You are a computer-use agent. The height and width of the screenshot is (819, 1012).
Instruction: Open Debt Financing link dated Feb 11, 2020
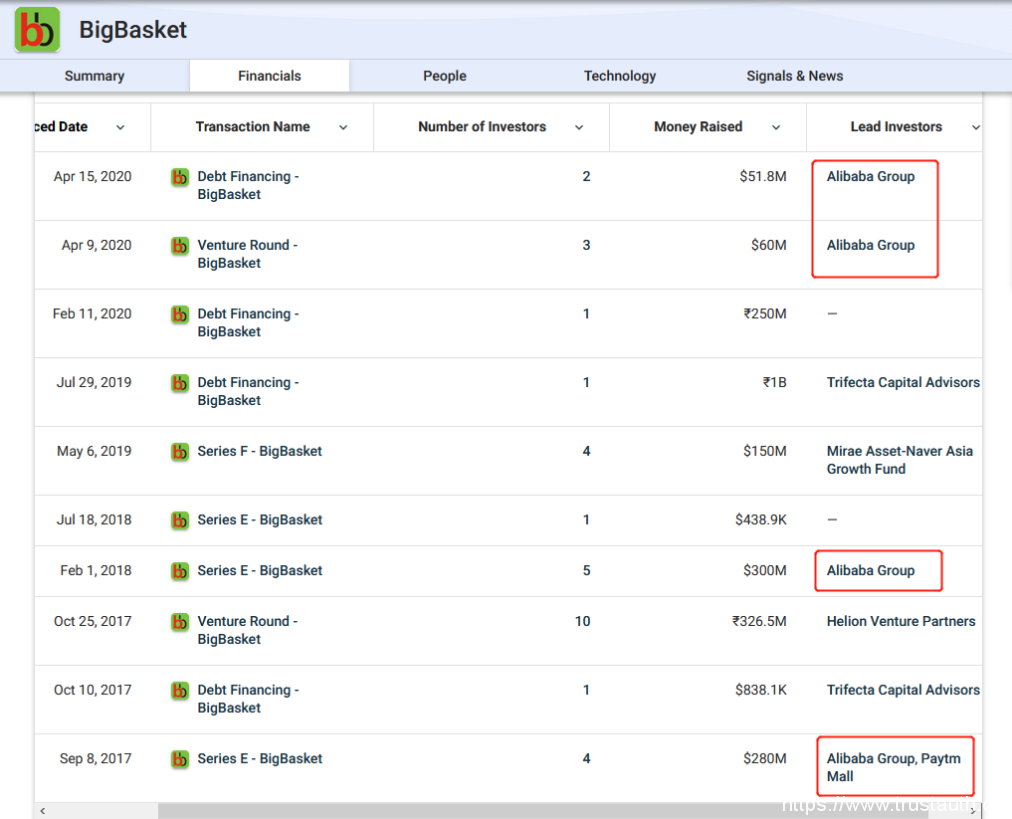(248, 323)
